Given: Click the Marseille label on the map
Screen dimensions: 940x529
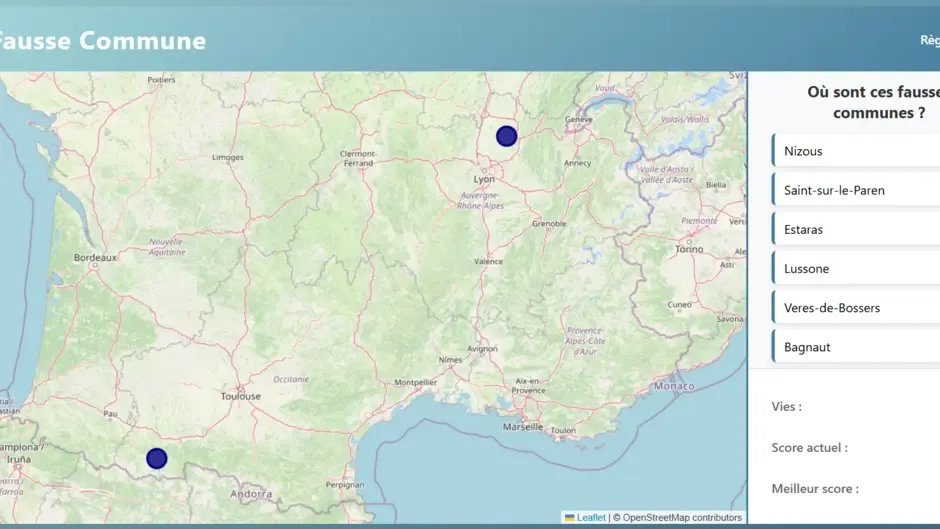Looking at the screenshot, I should tap(523, 426).
